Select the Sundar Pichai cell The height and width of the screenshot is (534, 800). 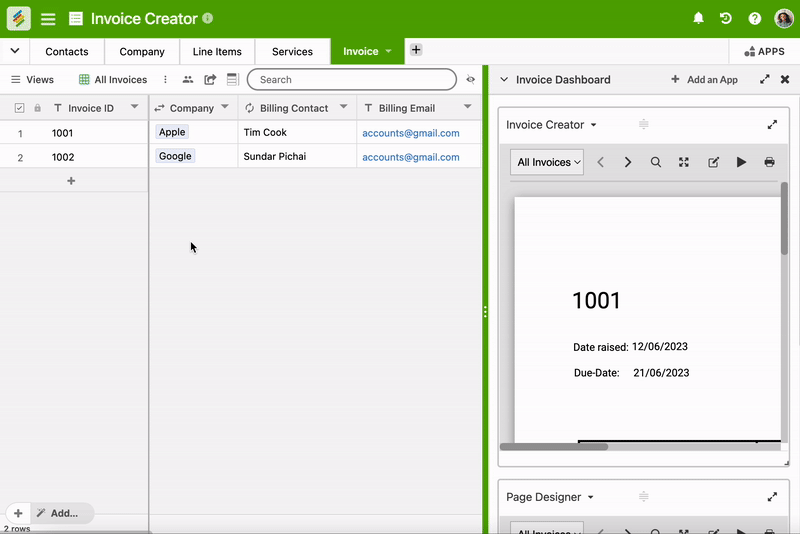click(x=297, y=156)
